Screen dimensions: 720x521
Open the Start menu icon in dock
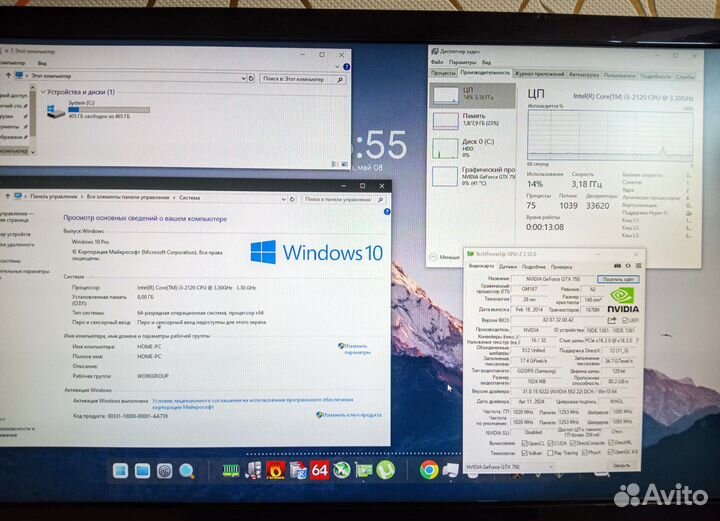[120, 471]
